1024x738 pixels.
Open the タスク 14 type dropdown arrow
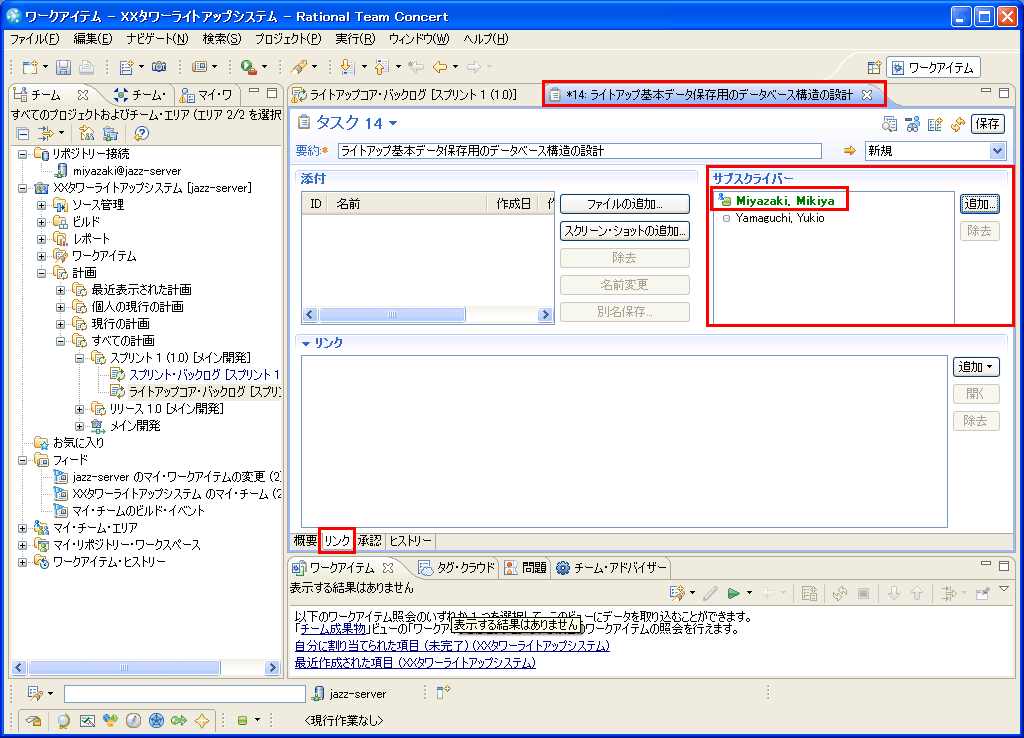click(393, 123)
